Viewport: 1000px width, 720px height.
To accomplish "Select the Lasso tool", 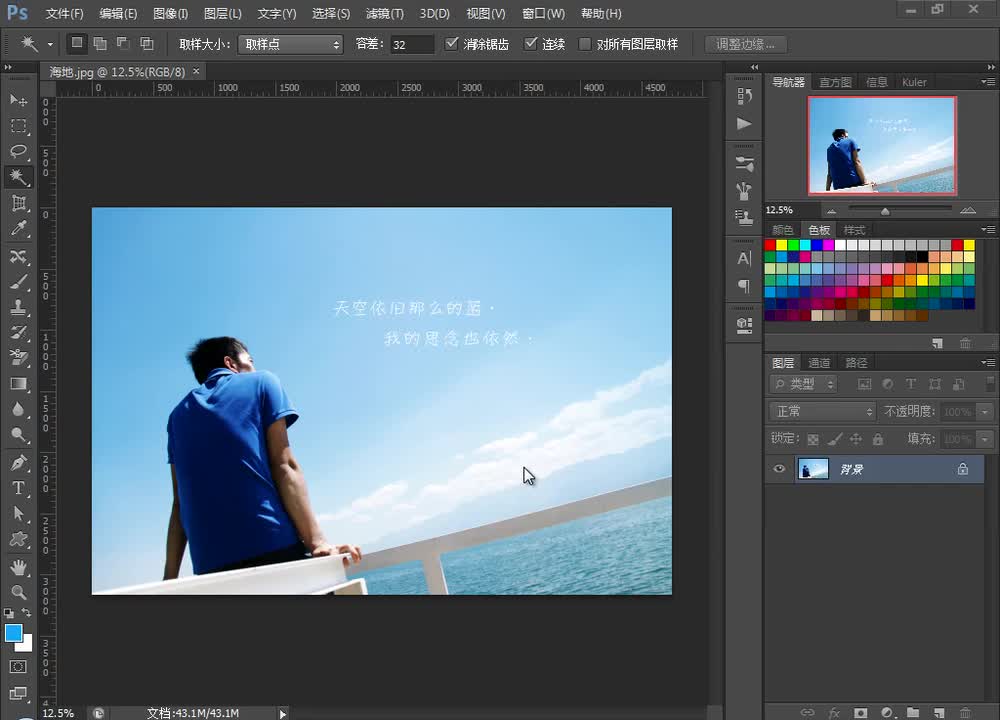I will (x=19, y=151).
